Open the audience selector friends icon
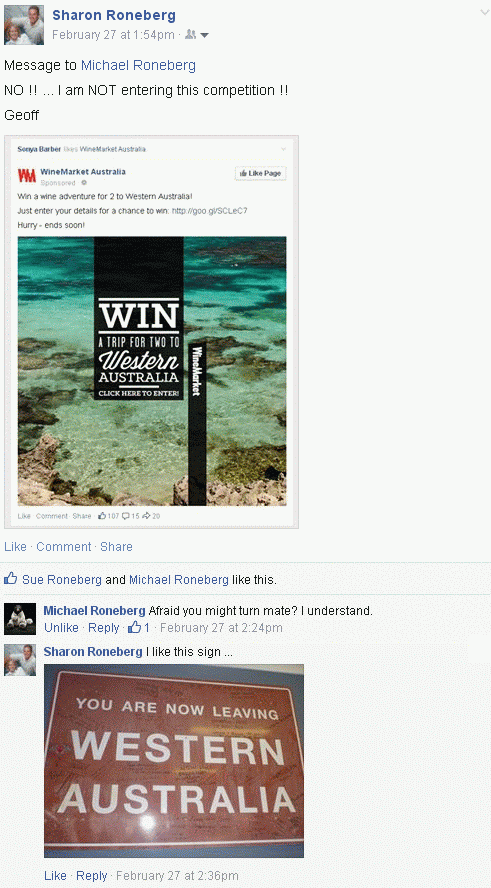The height and width of the screenshot is (888, 491). coord(190,35)
